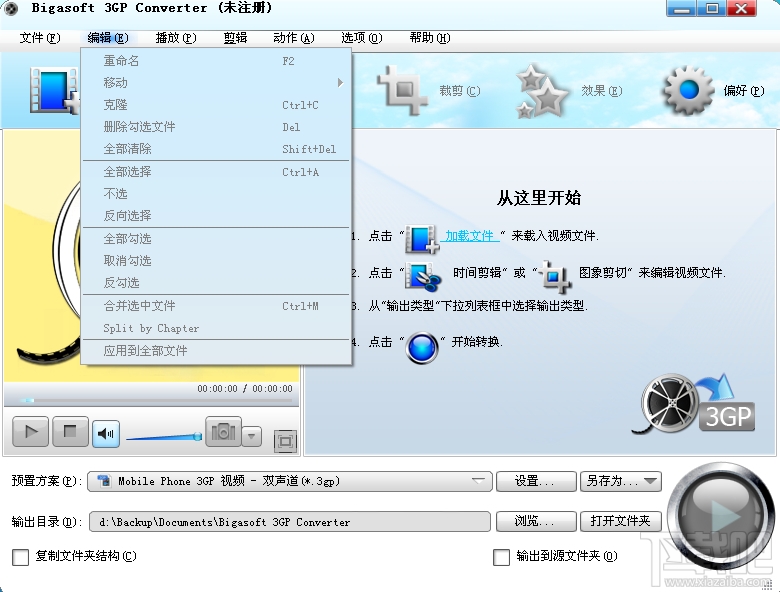The height and width of the screenshot is (592, 780).
Task: Choose 反向选择 menu entry
Action: point(216,215)
